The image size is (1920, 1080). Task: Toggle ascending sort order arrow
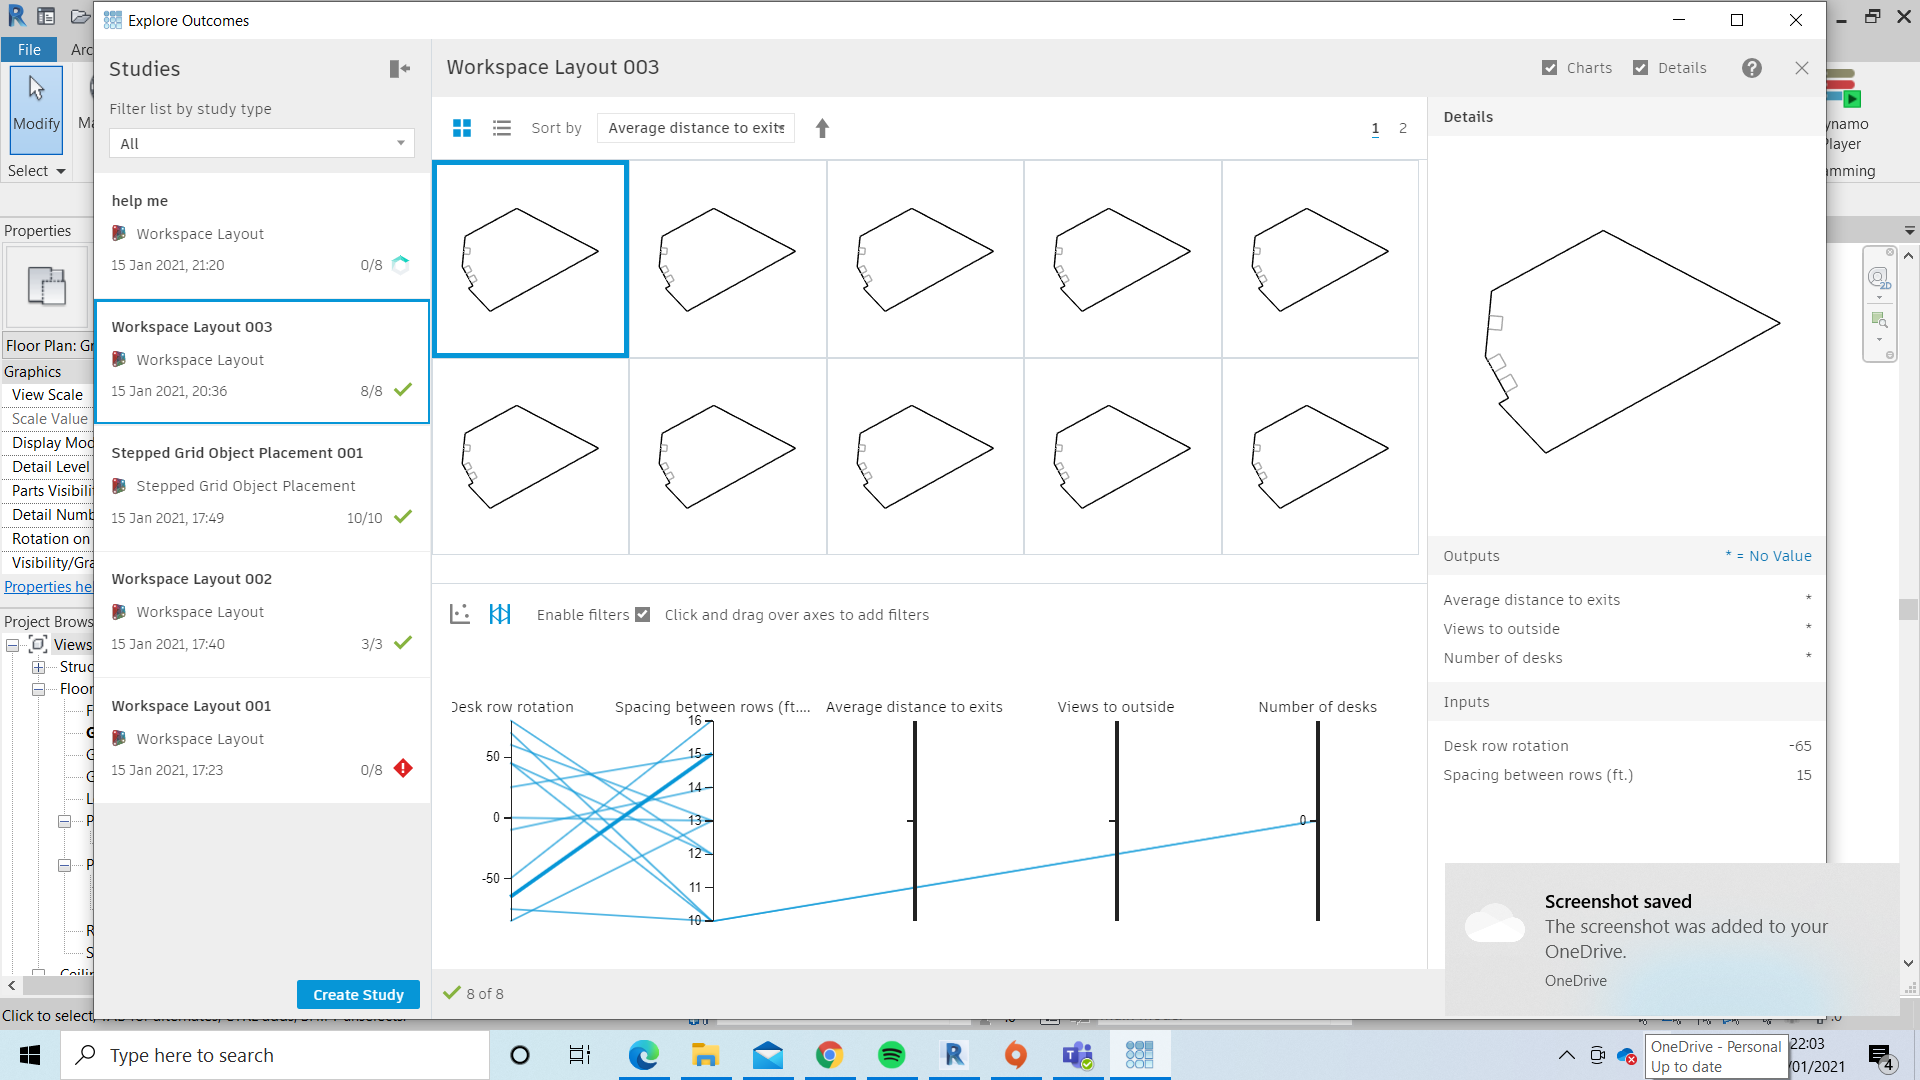tap(821, 128)
